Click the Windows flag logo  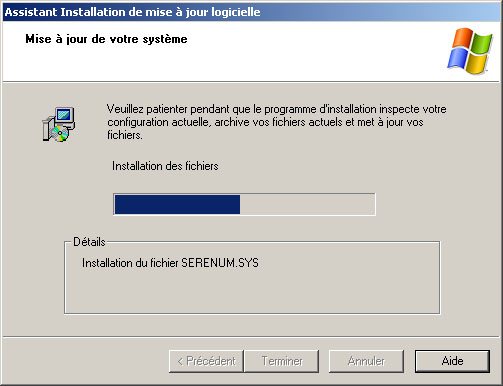pyautogui.click(x=470, y=51)
